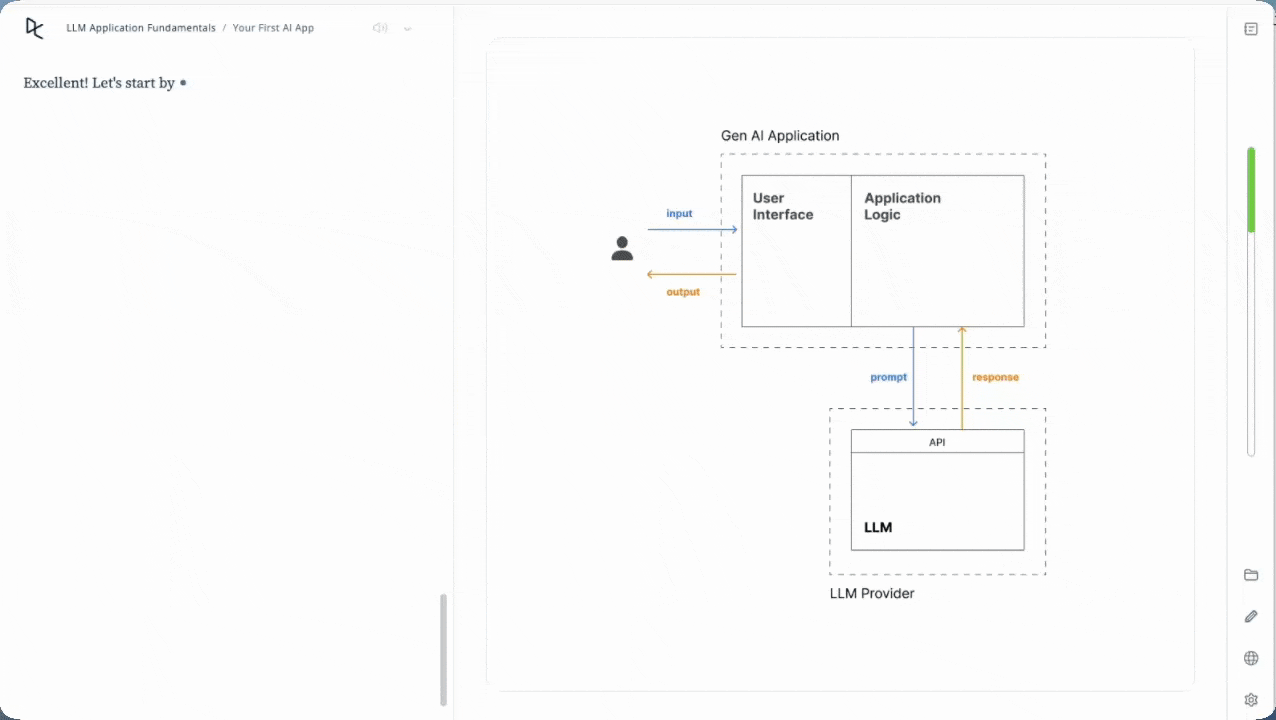Open the folder icon in right sidebar
The image size is (1276, 720).
pos(1251,575)
